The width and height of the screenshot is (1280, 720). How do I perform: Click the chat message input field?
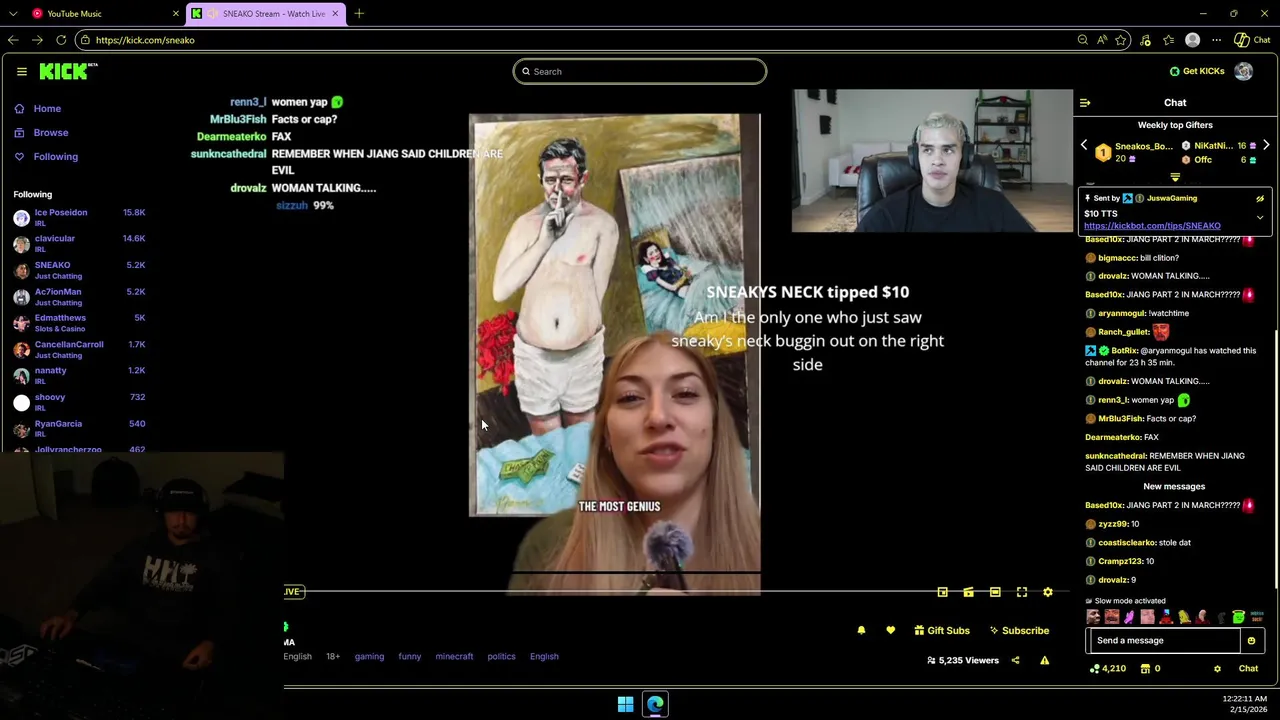click(1163, 641)
